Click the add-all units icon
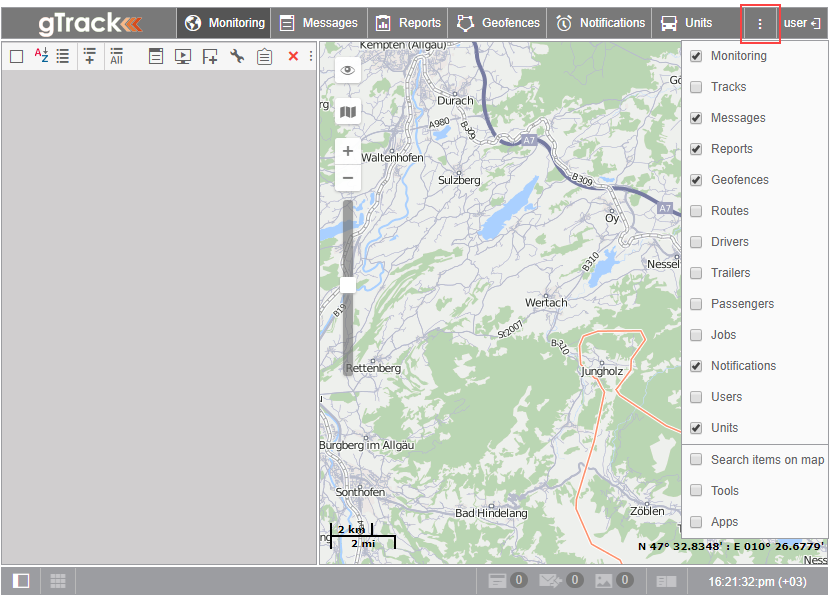Viewport: 829px width, 596px height. (116, 56)
